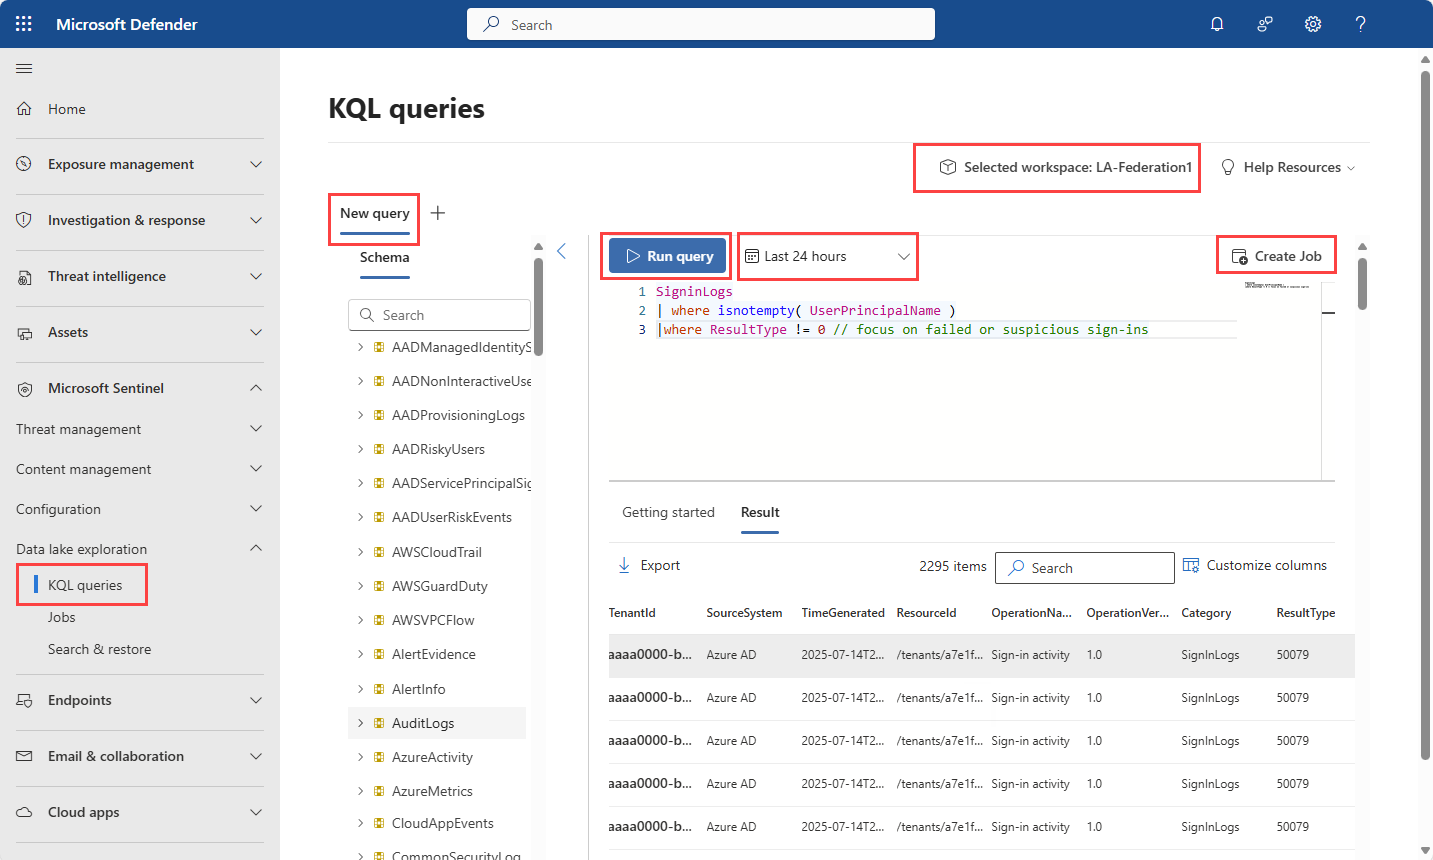Open Search & restore page
The image size is (1433, 860).
tap(100, 649)
